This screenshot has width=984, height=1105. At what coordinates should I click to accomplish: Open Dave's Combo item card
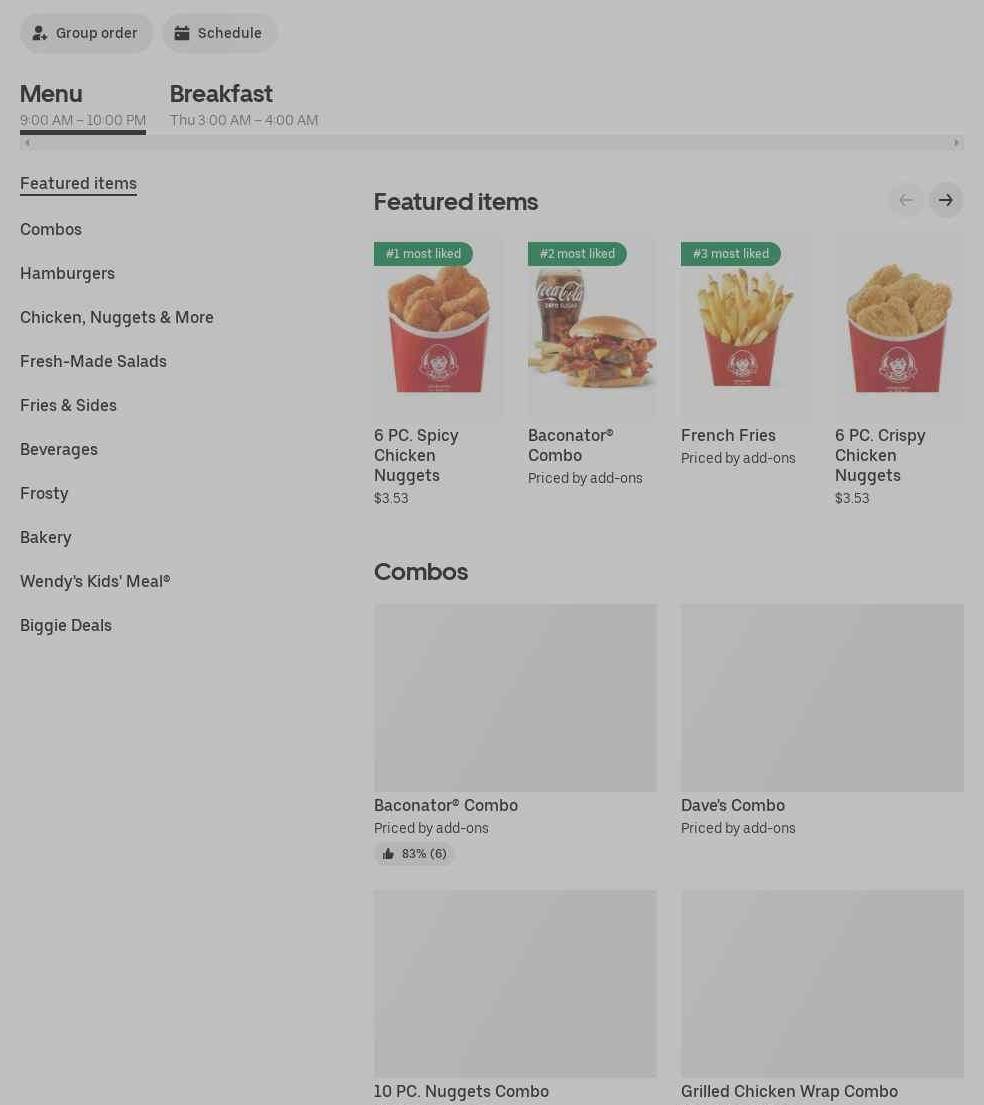coord(822,721)
